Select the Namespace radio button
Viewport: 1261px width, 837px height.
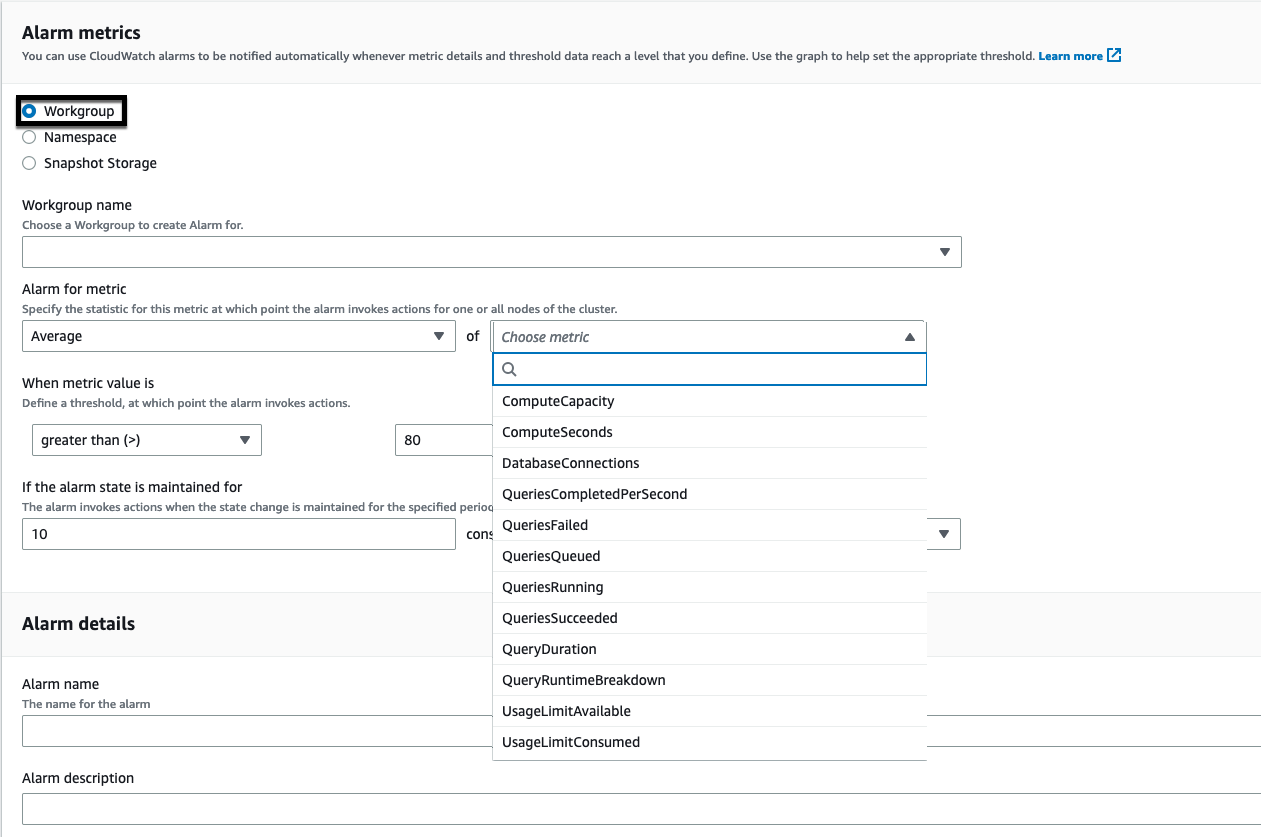[x=29, y=137]
